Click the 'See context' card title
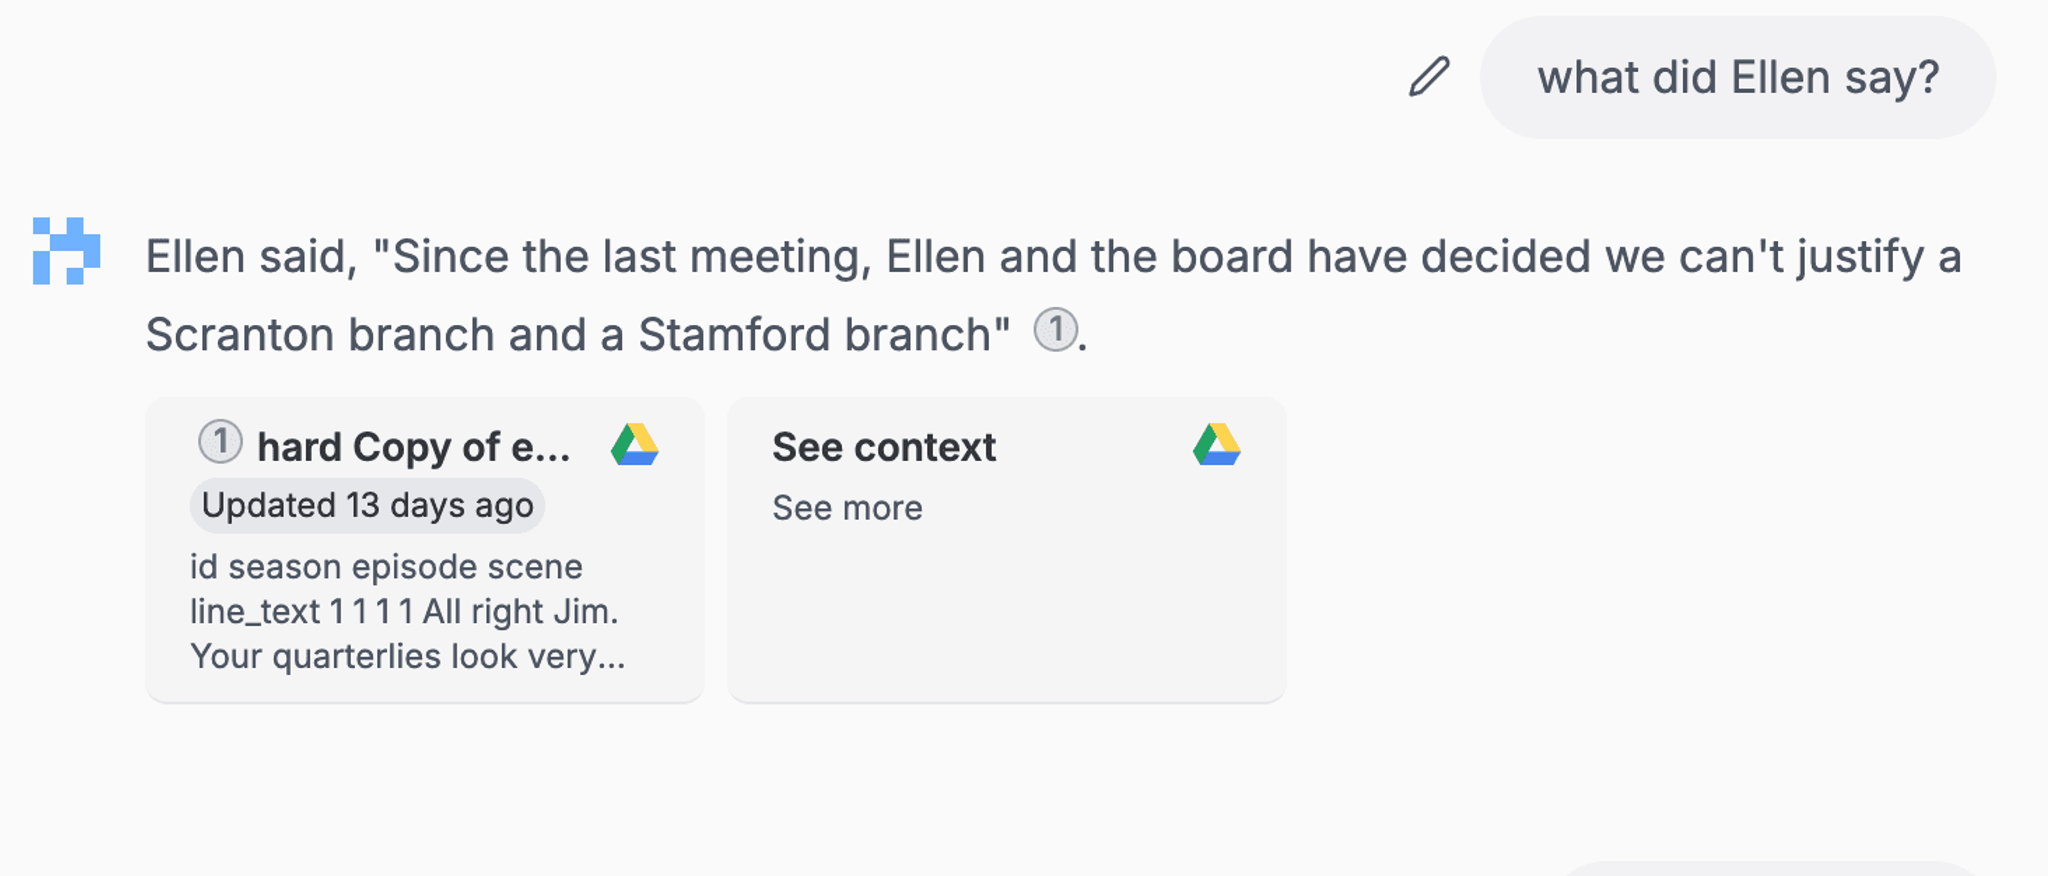 [884, 447]
